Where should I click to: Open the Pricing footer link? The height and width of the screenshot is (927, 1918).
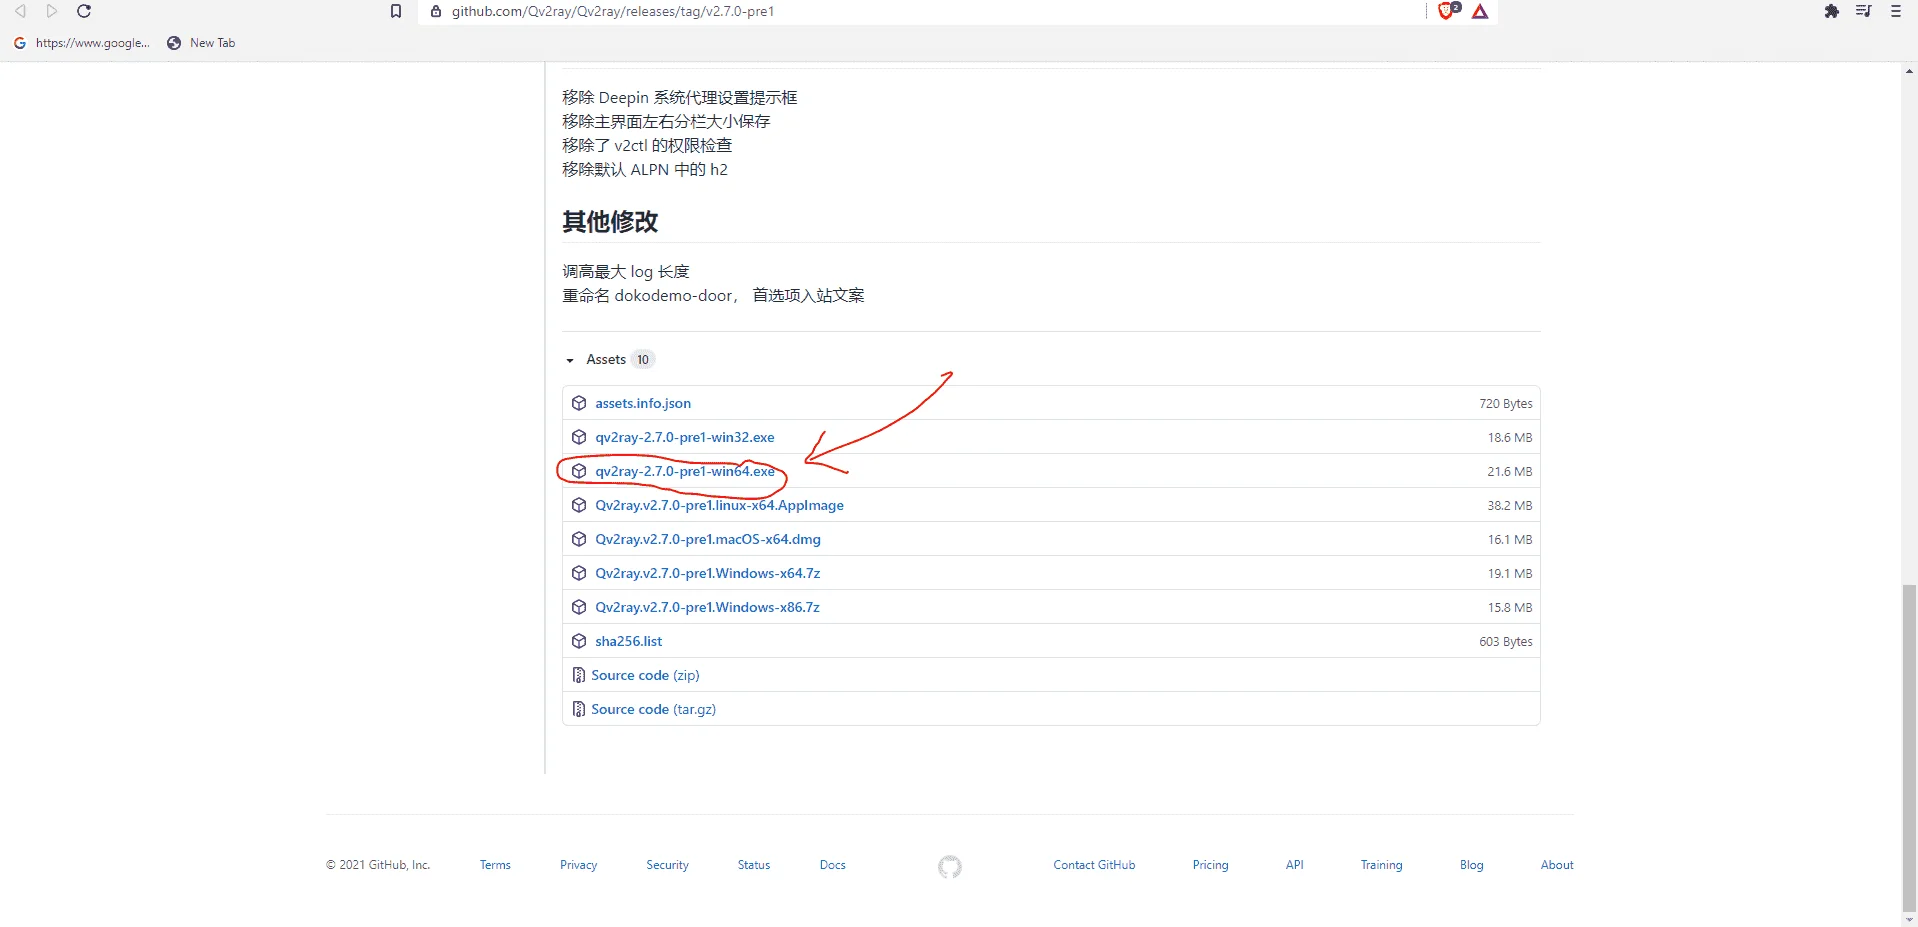click(x=1210, y=865)
